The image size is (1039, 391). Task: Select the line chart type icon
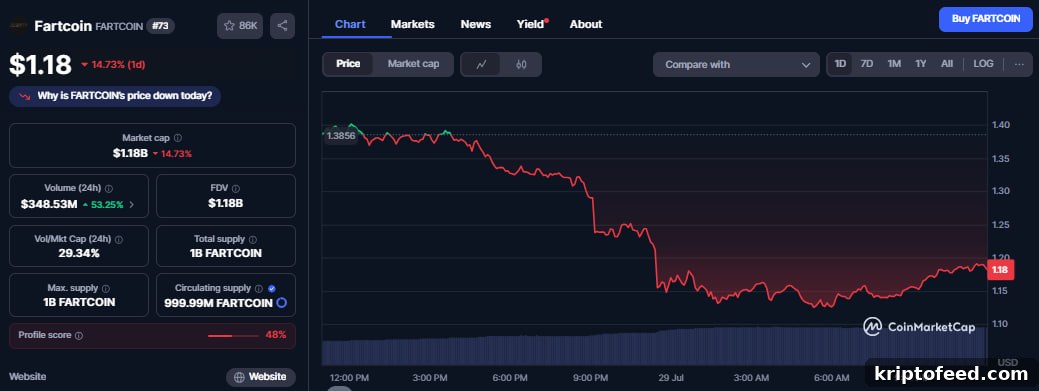point(482,64)
